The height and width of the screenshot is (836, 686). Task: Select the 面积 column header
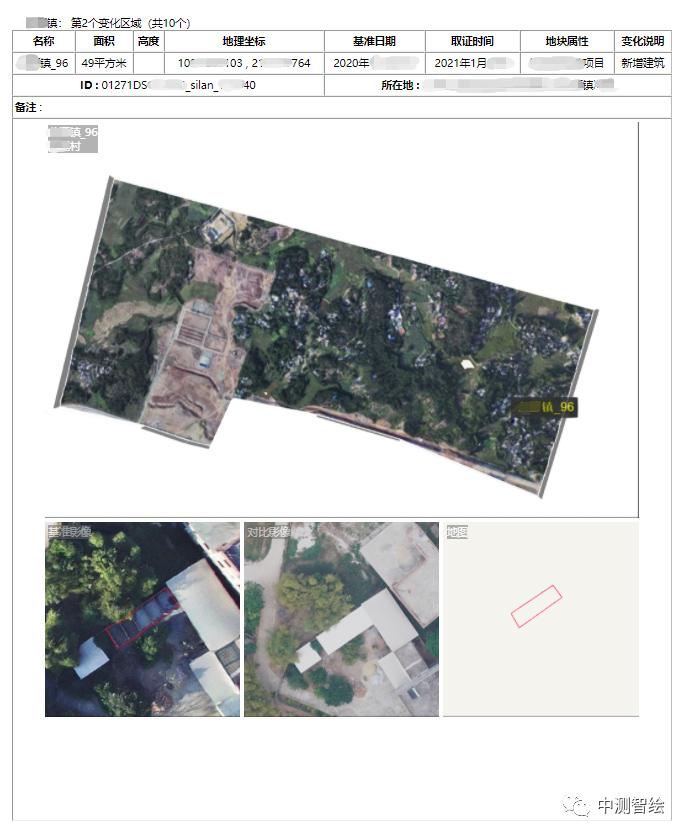tap(104, 41)
